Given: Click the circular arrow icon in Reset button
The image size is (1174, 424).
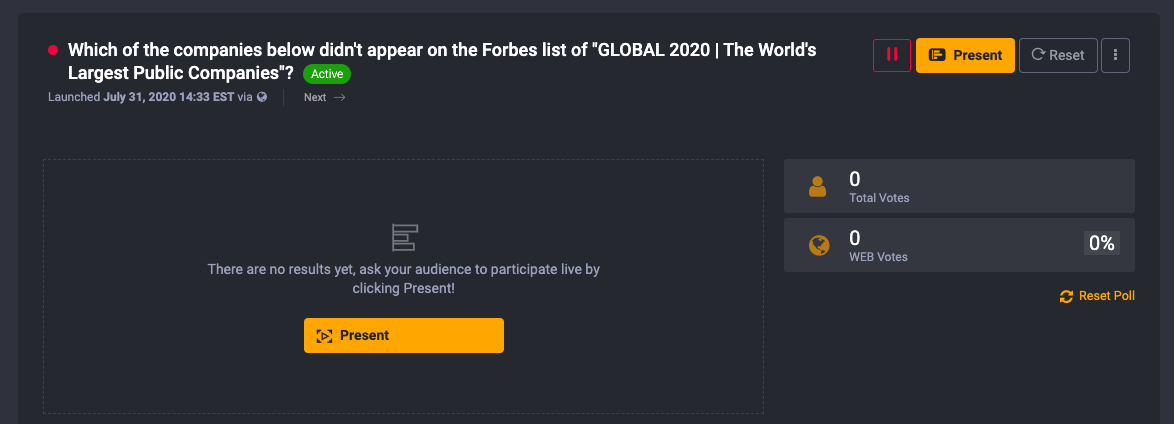Looking at the screenshot, I should (x=1038, y=55).
